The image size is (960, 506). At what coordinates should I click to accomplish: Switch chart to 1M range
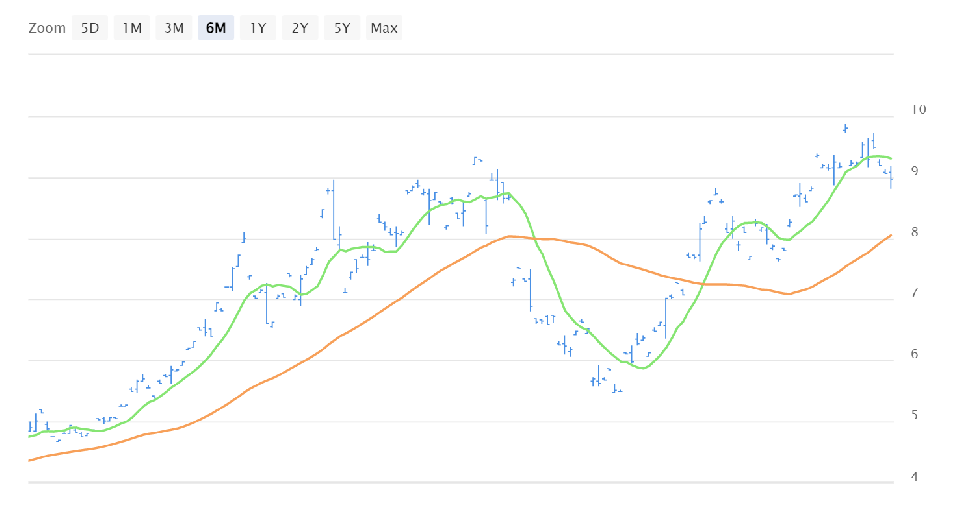click(132, 28)
